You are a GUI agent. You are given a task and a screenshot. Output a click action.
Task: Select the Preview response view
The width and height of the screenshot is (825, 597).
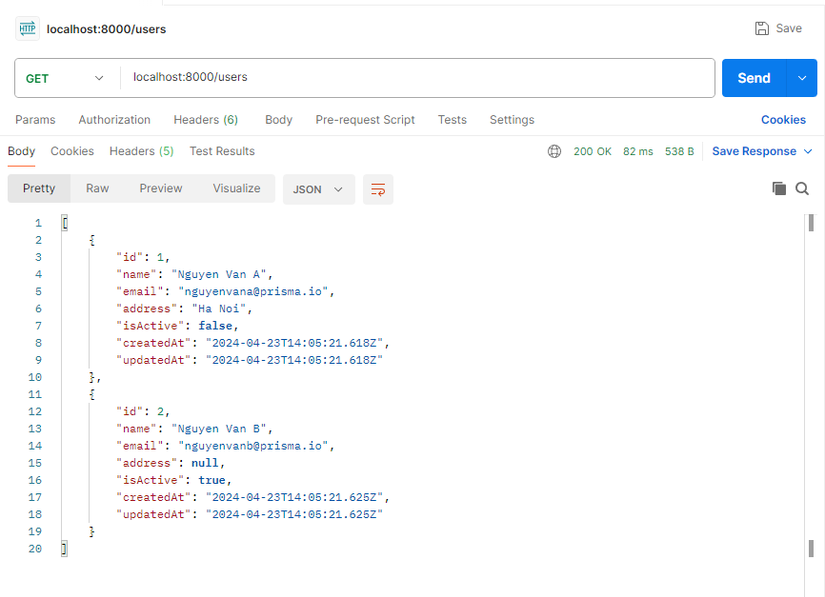coord(160,188)
